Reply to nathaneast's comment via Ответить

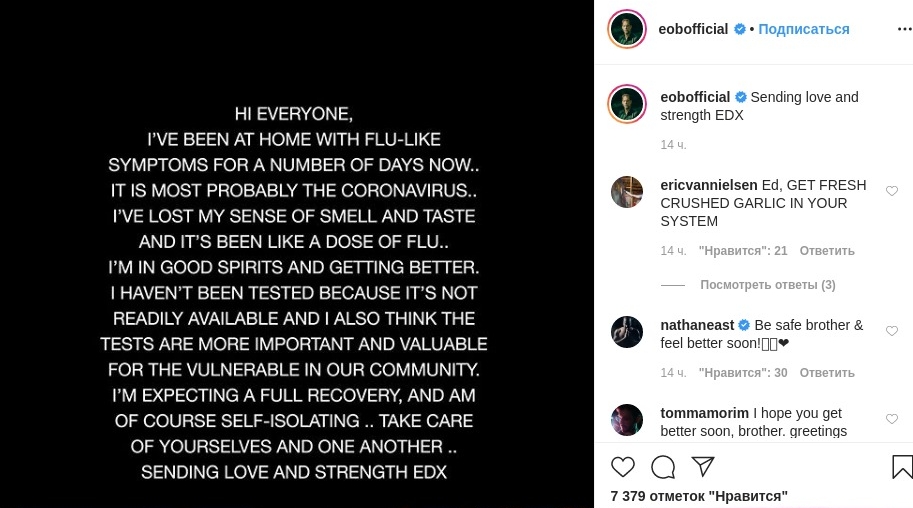827,373
